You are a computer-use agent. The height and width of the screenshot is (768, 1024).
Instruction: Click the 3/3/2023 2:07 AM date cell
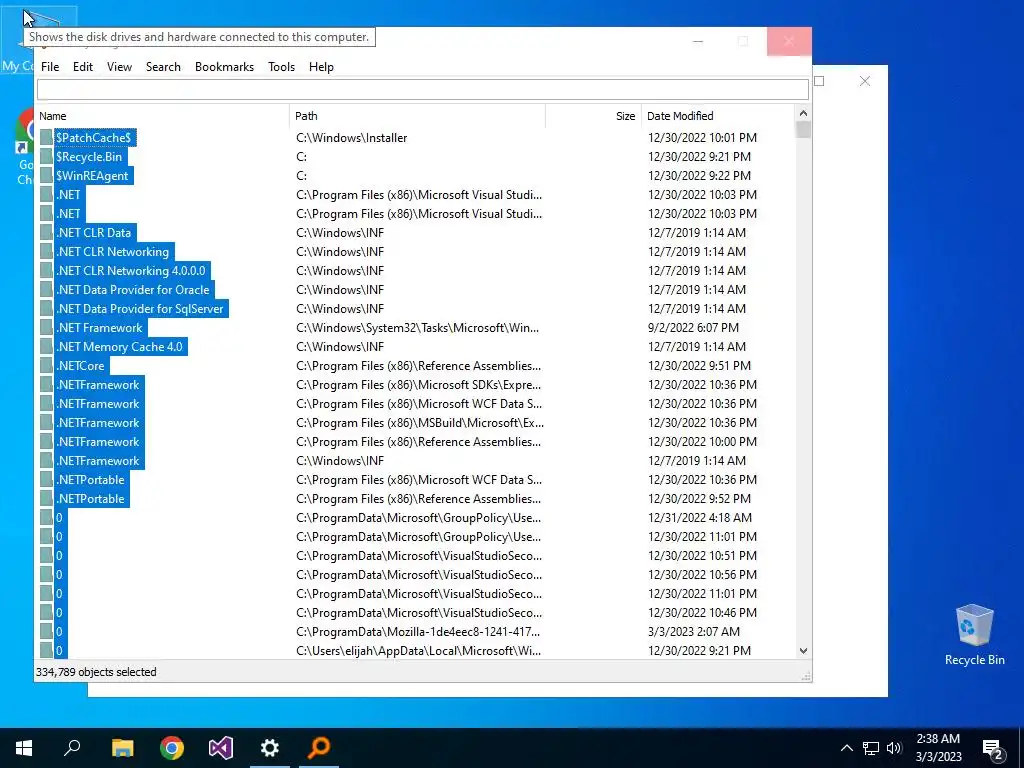click(x=694, y=631)
